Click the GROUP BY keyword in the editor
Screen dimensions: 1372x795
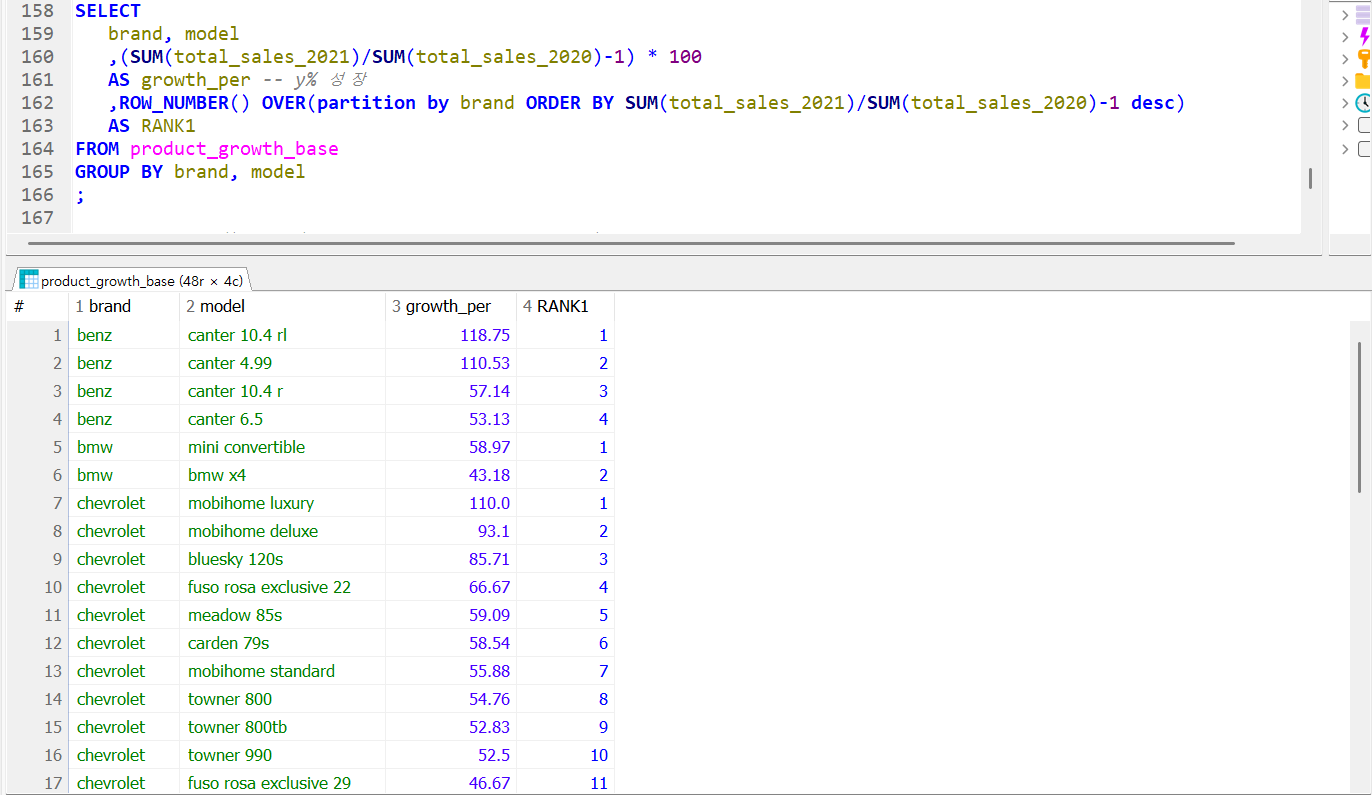[119, 171]
